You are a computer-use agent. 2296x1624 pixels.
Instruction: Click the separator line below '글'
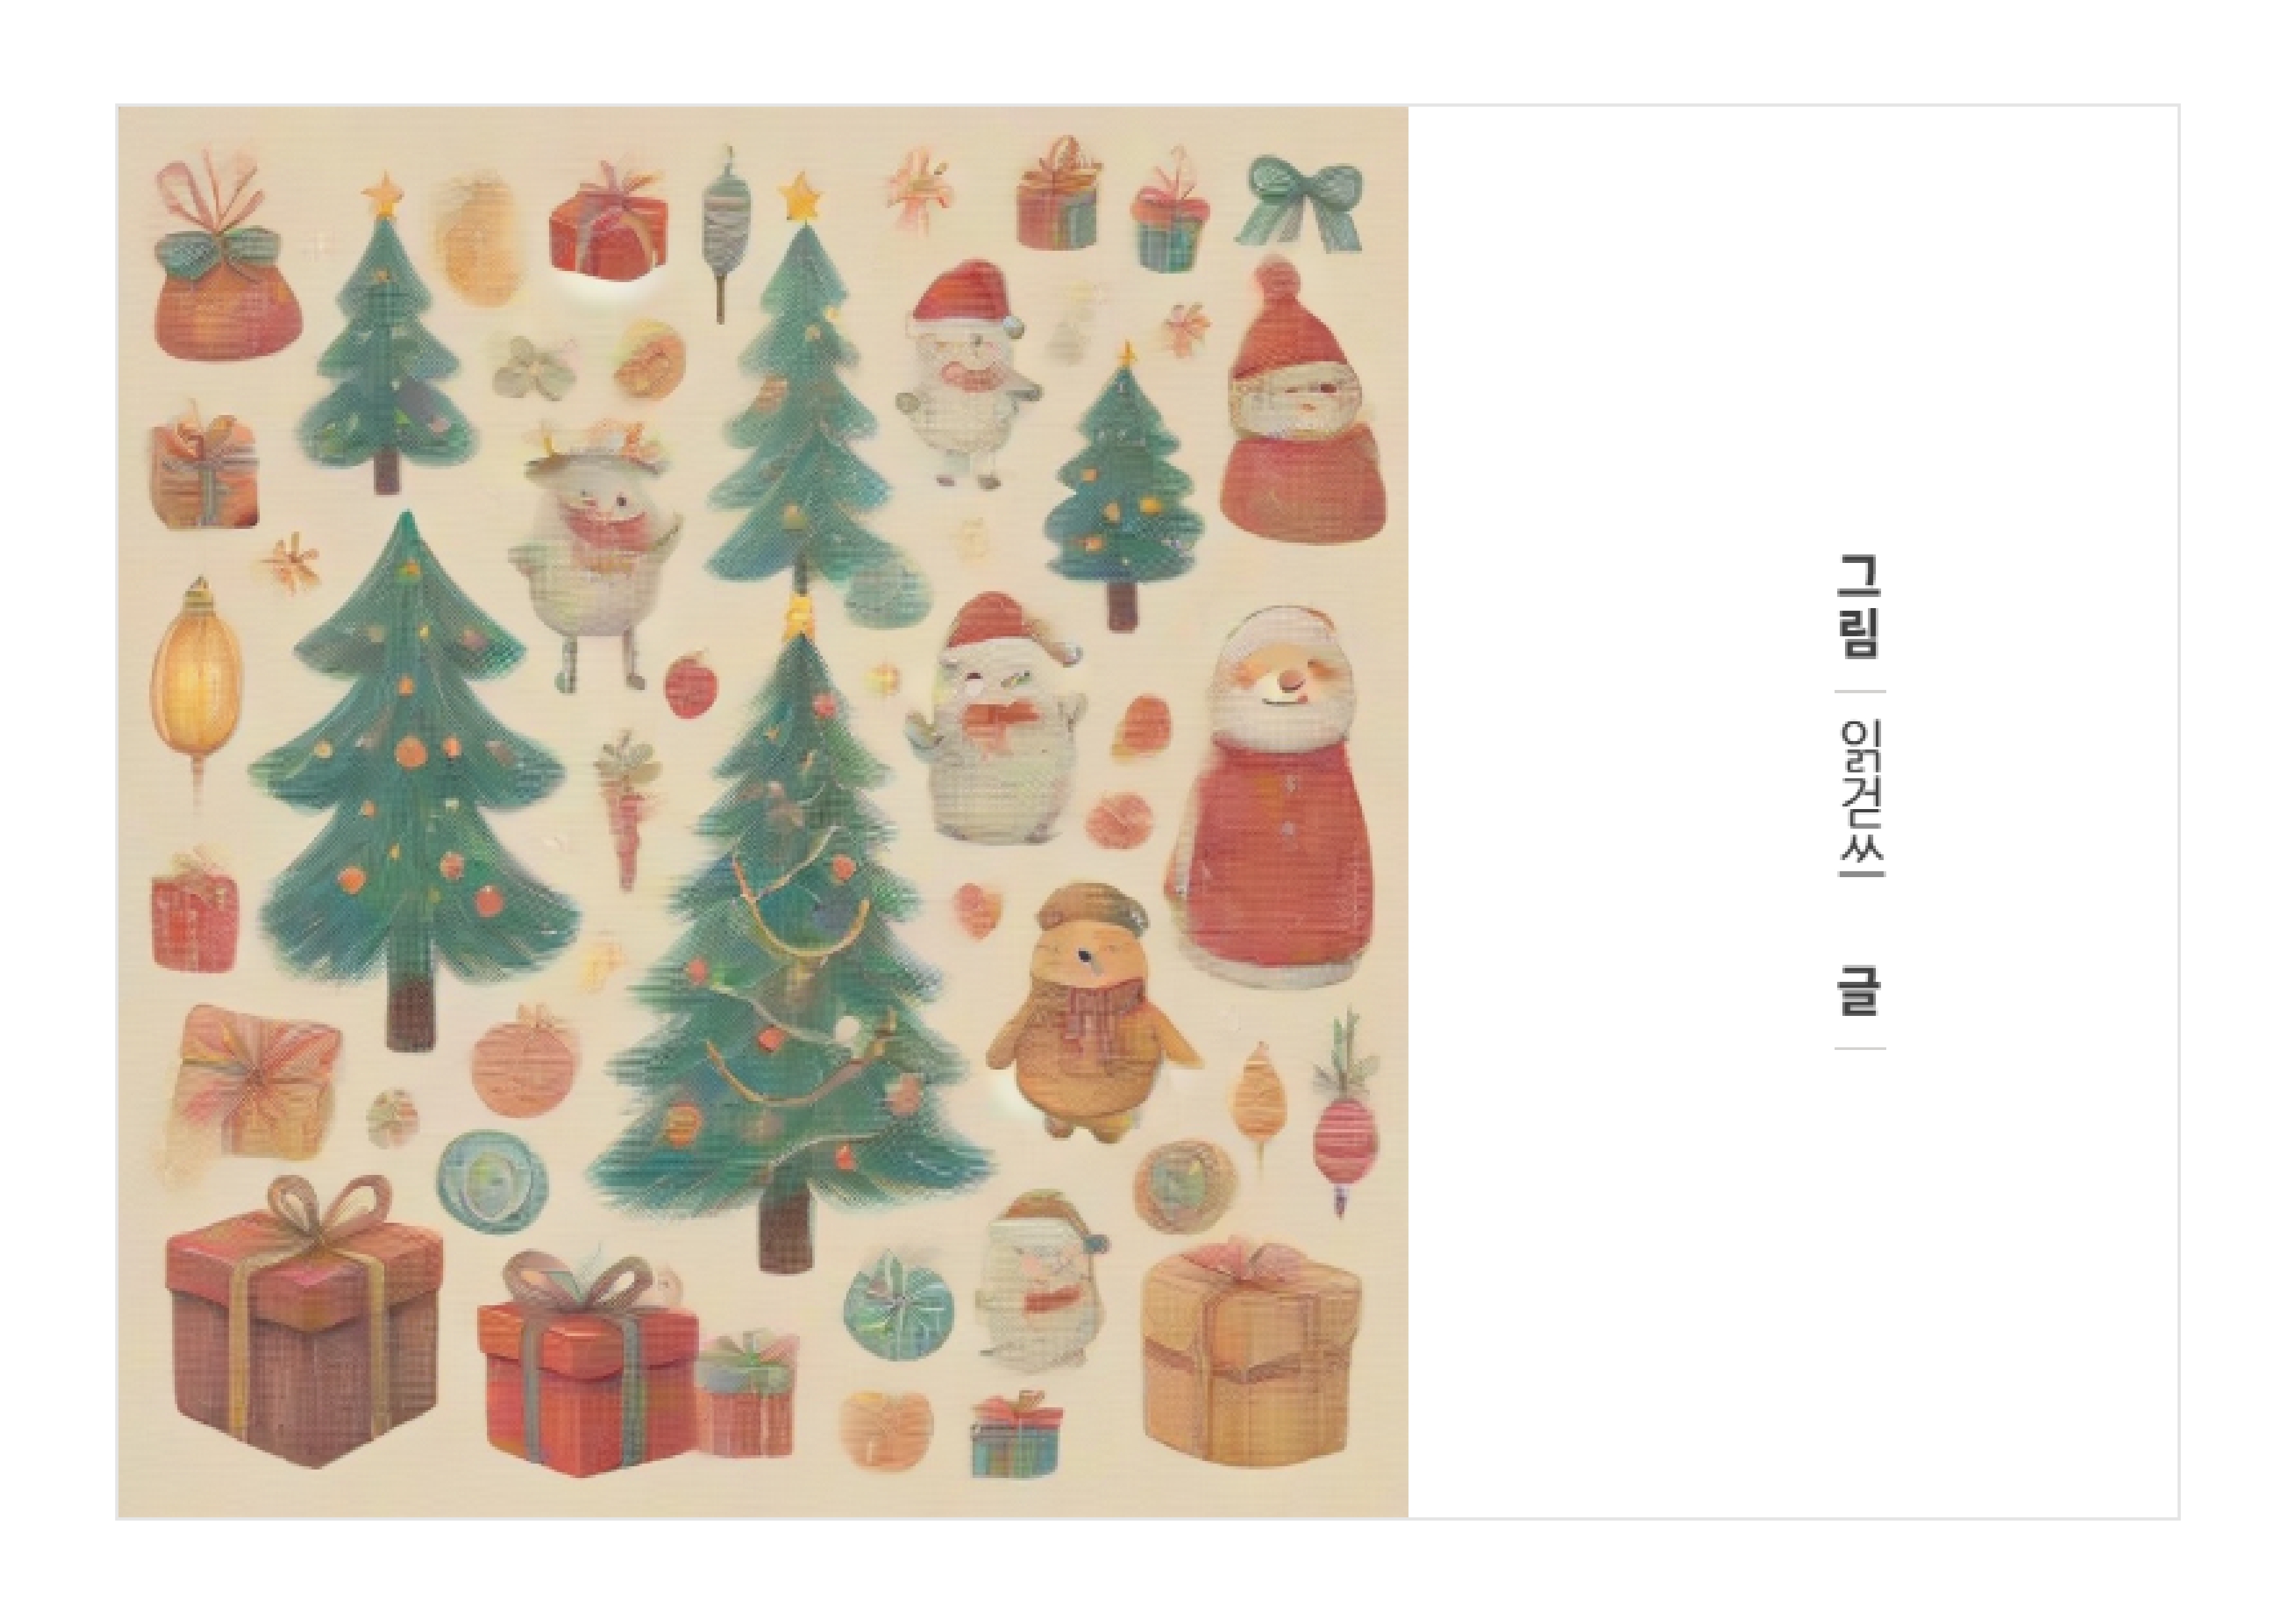(x=1860, y=1049)
